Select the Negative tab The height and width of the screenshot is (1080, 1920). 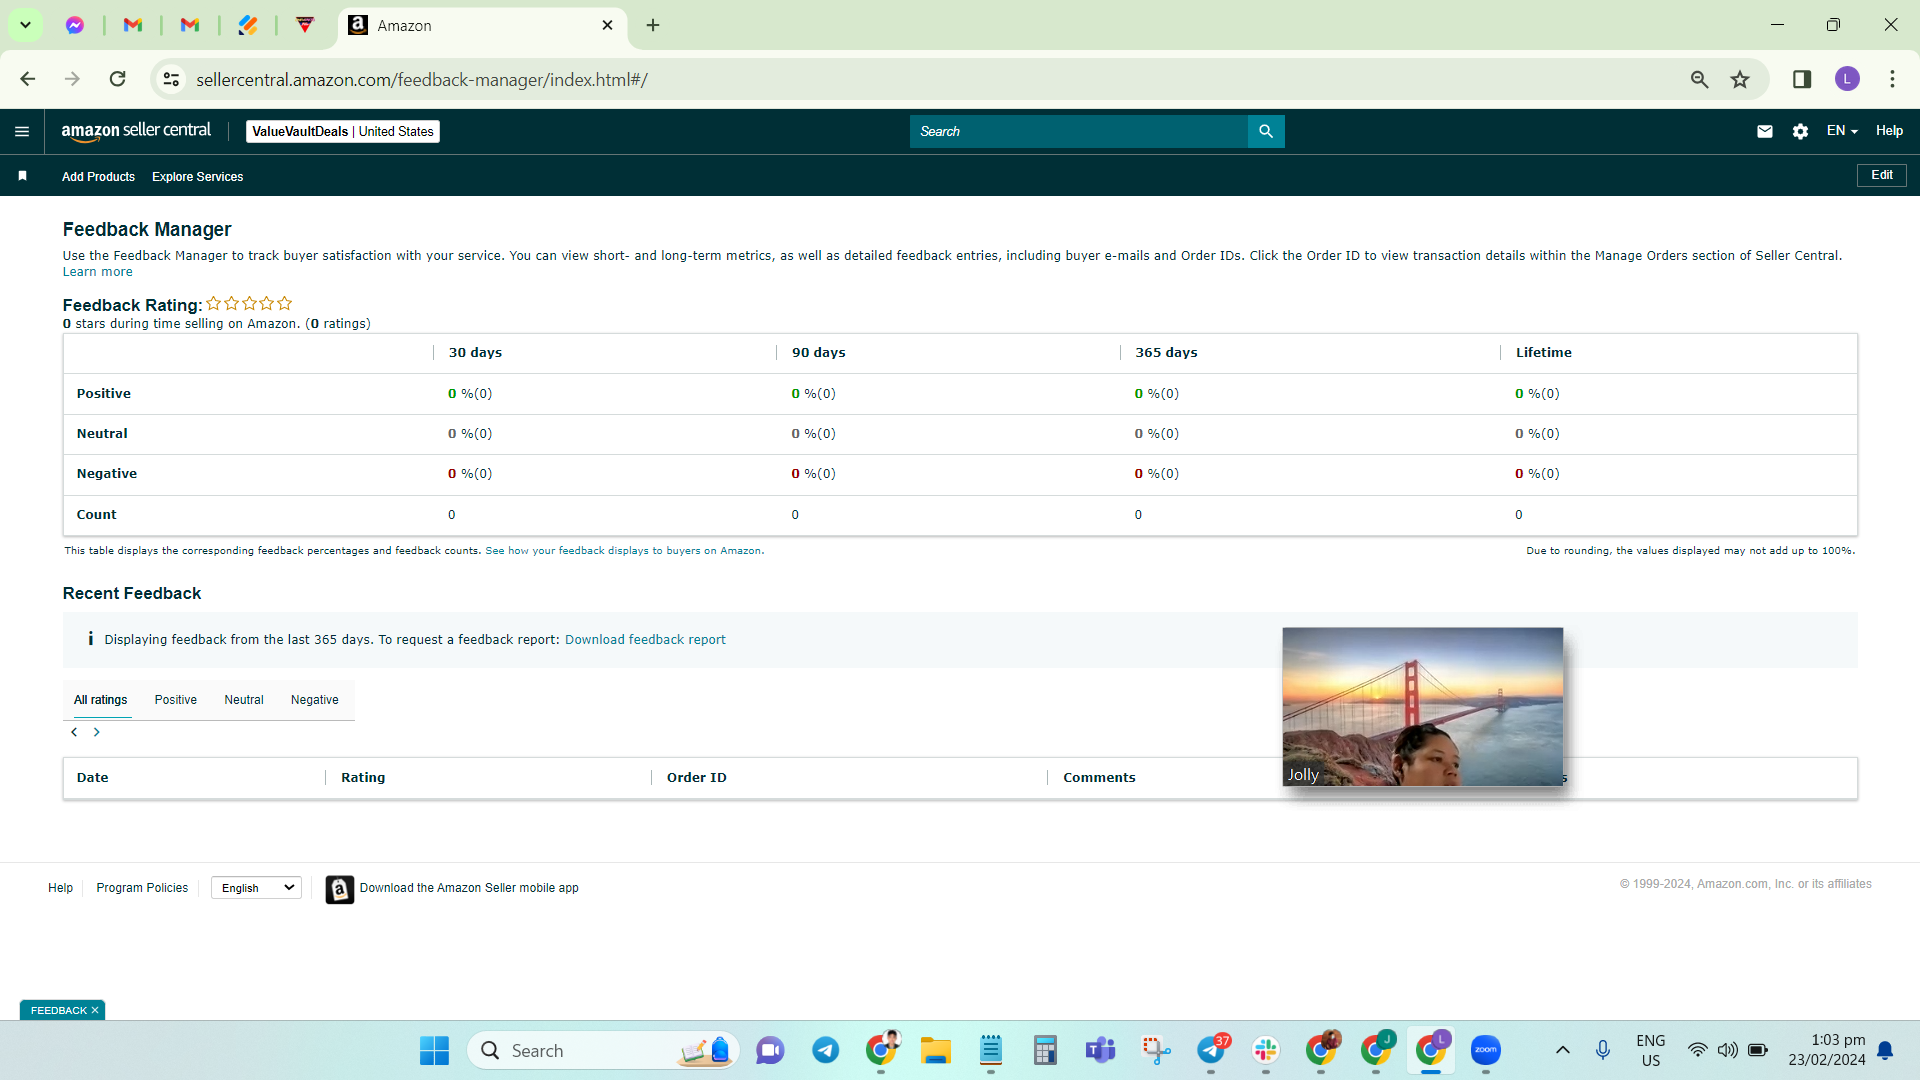pyautogui.click(x=315, y=700)
